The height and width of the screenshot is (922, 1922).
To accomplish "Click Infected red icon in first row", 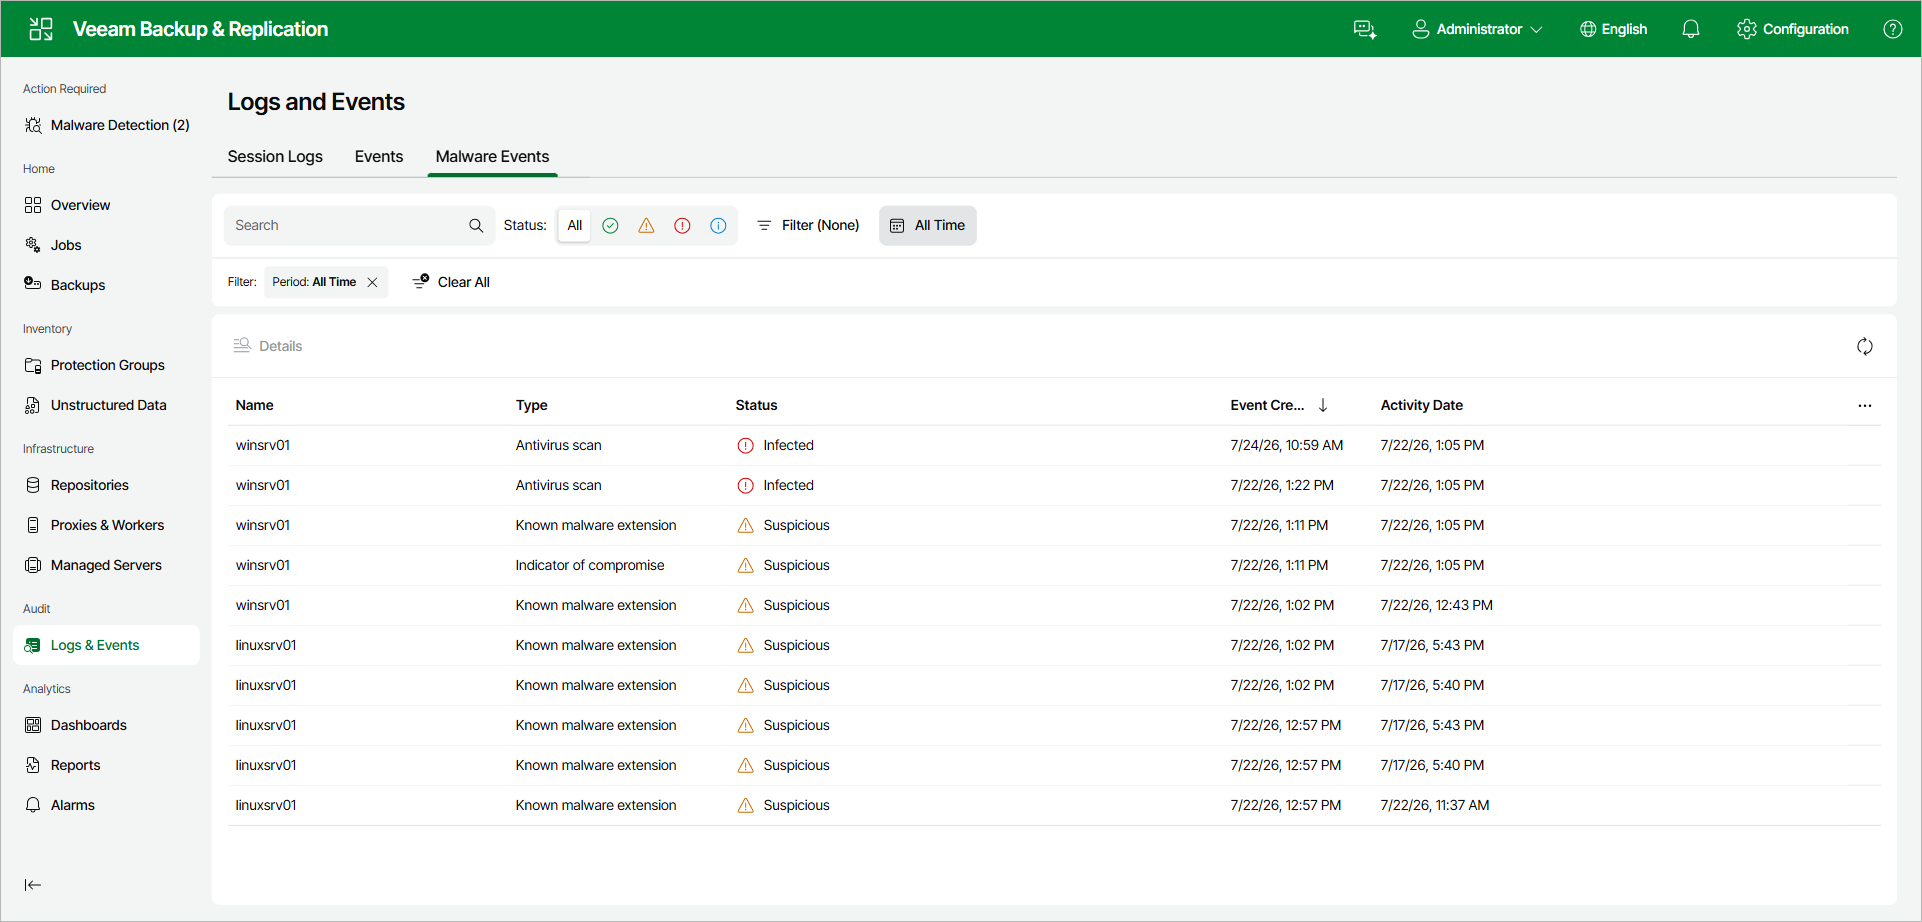I will [746, 446].
